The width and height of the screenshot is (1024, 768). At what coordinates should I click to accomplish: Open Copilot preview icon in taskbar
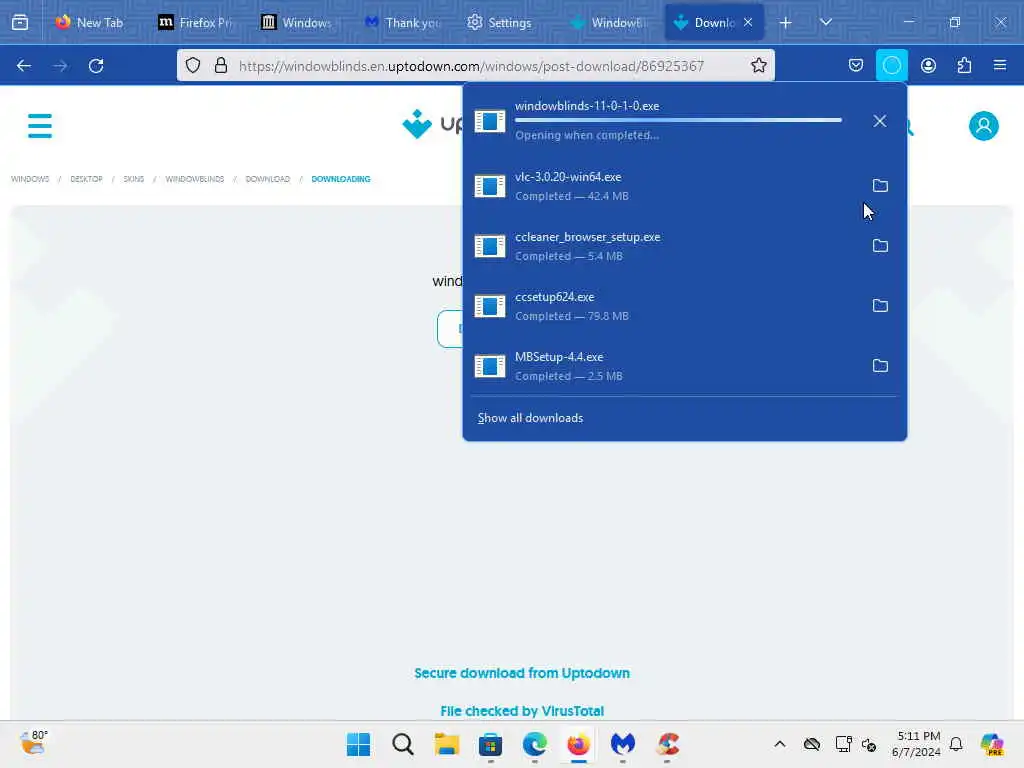click(993, 744)
